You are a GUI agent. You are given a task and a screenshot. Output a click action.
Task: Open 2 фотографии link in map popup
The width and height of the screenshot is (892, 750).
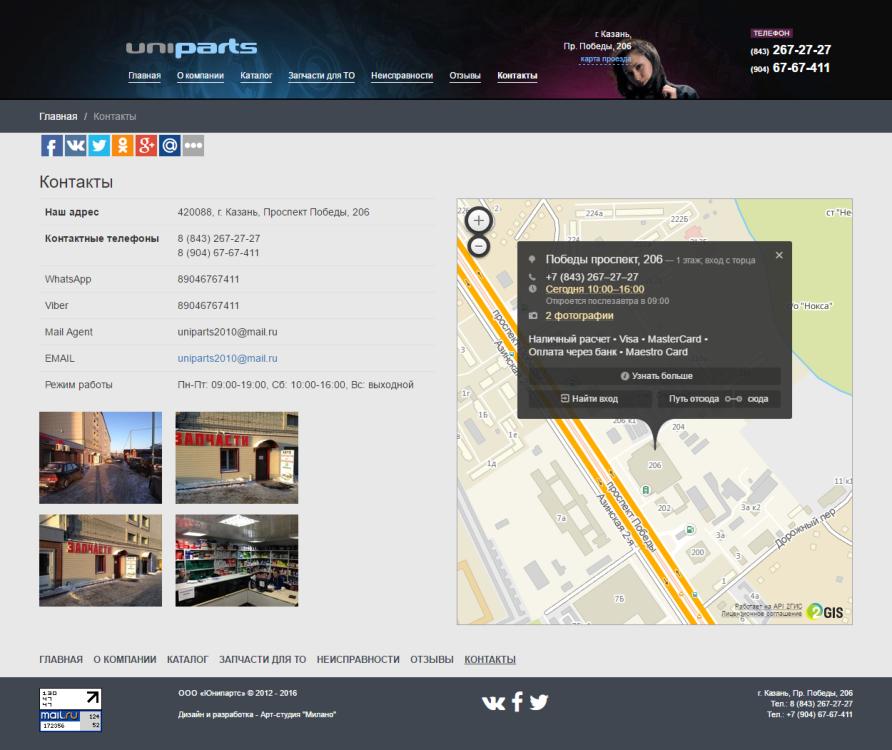[579, 316]
